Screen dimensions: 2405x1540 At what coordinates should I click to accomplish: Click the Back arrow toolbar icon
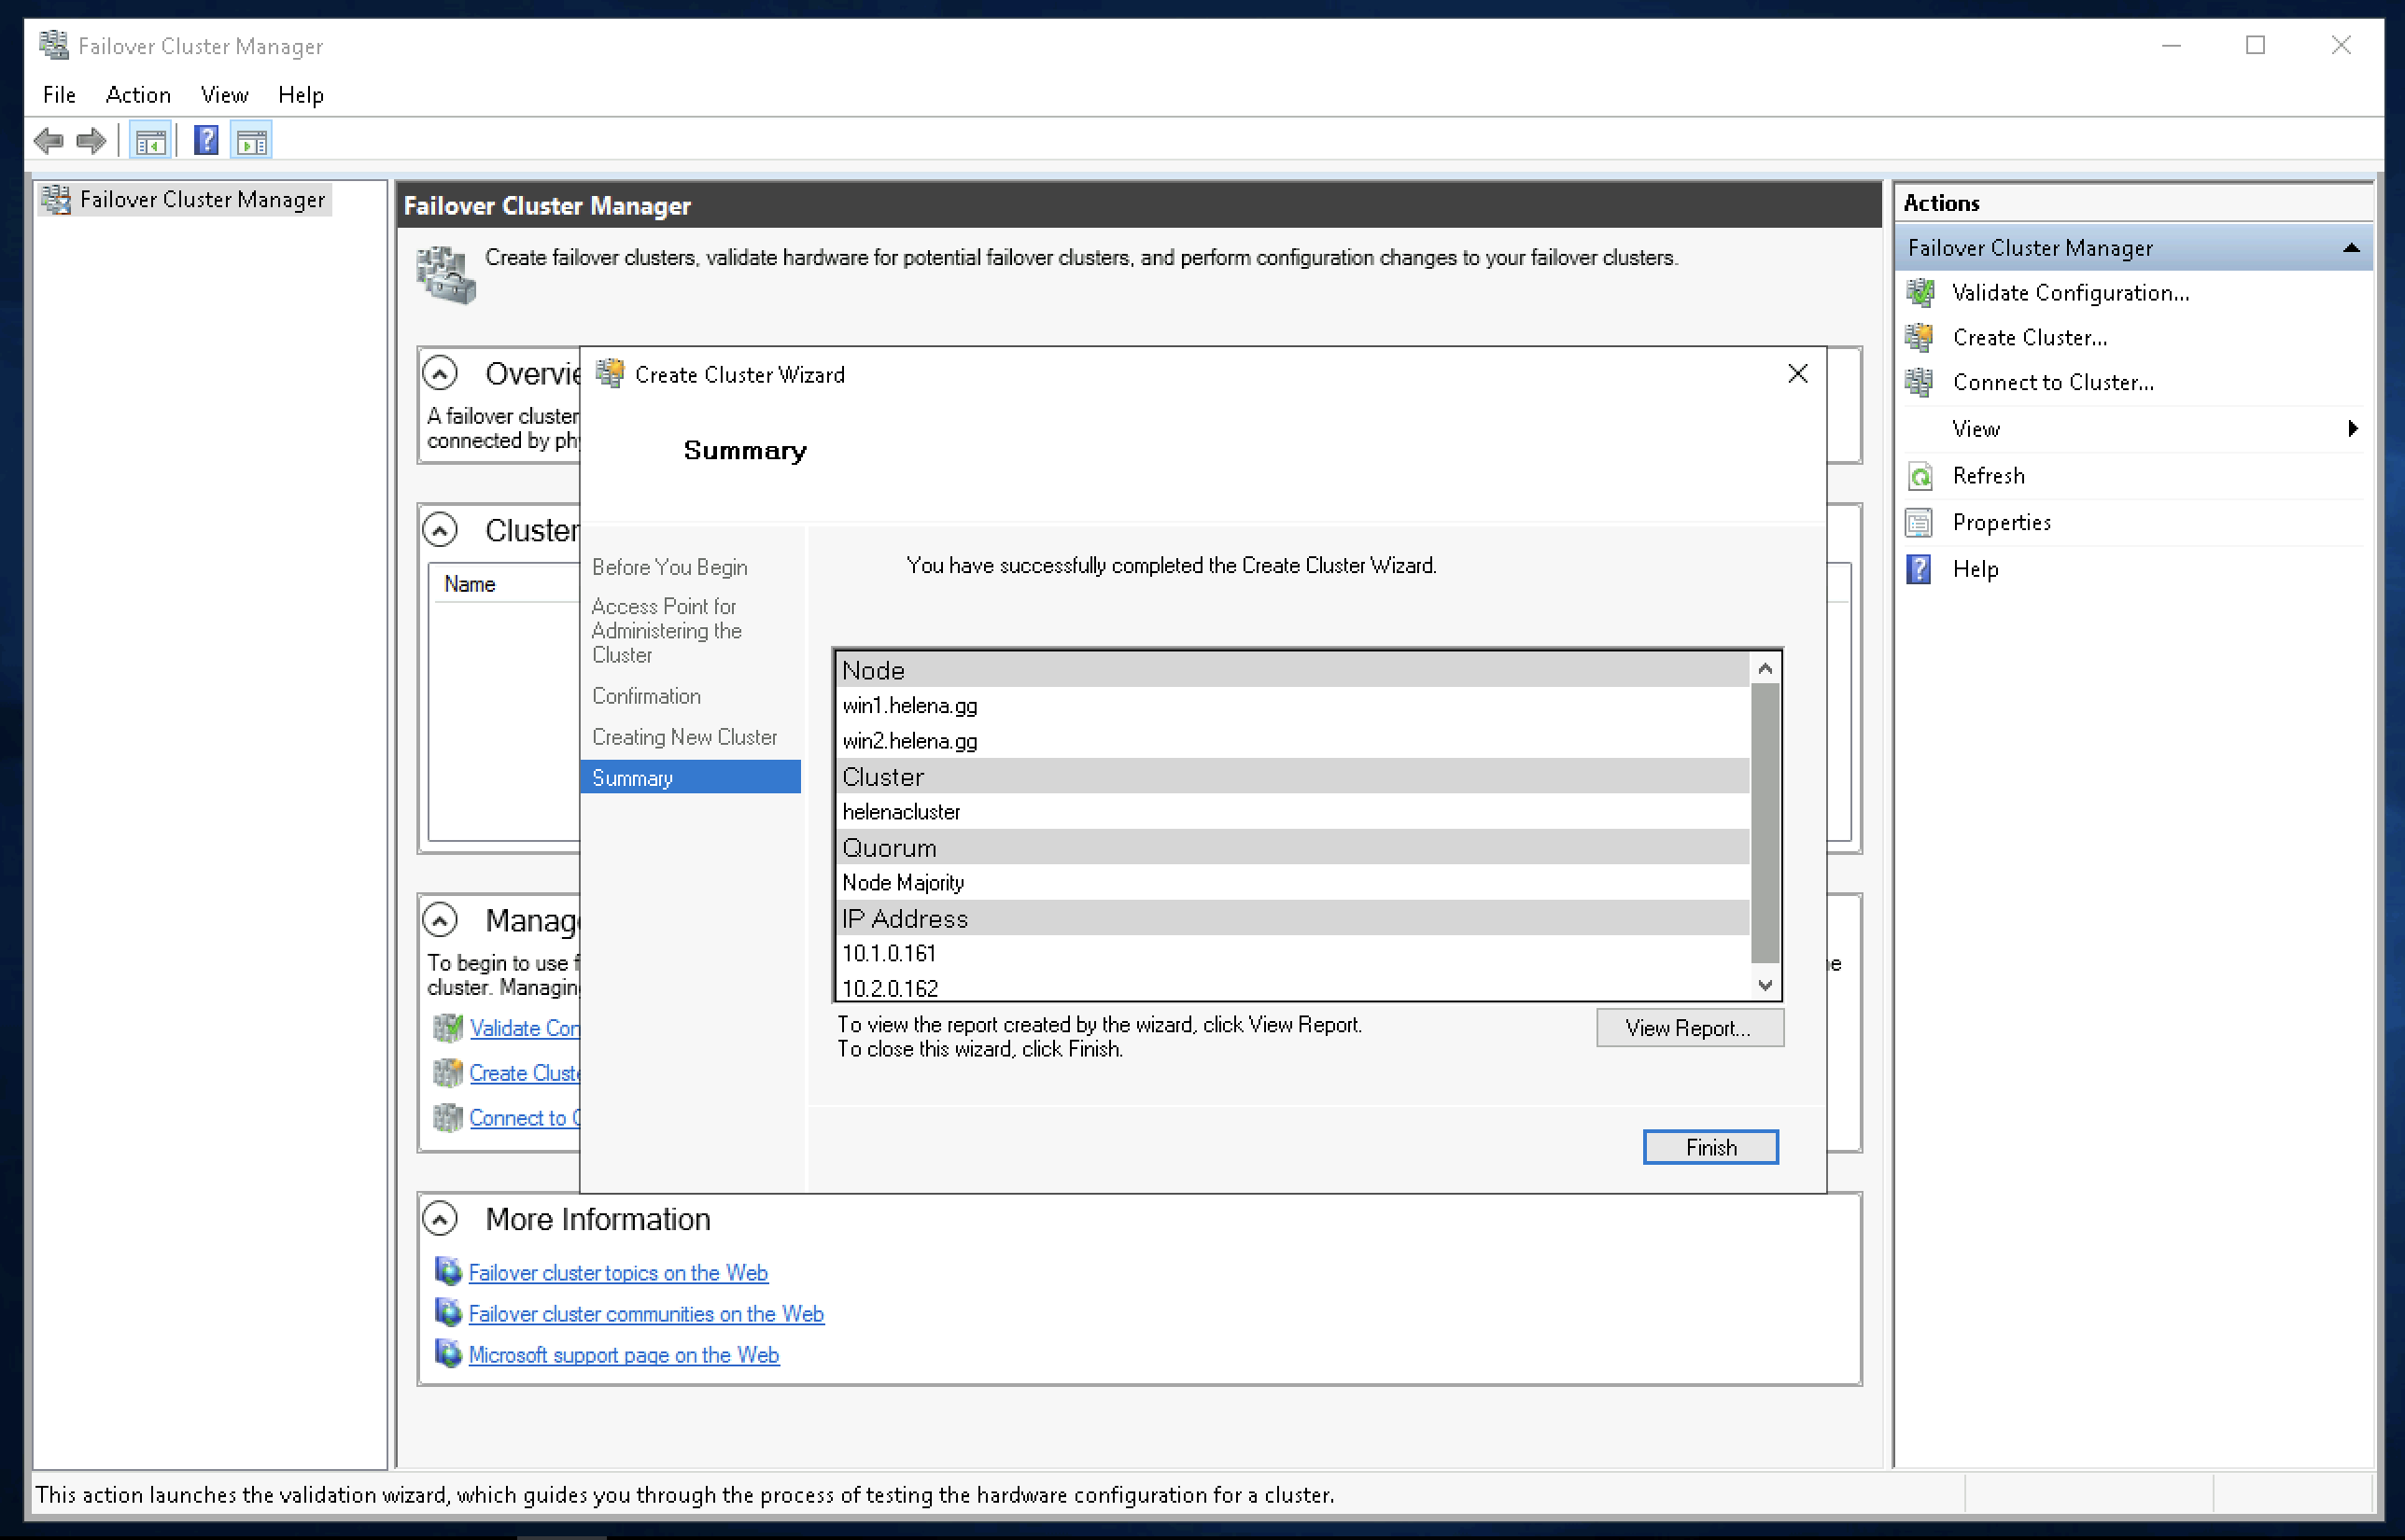47,141
